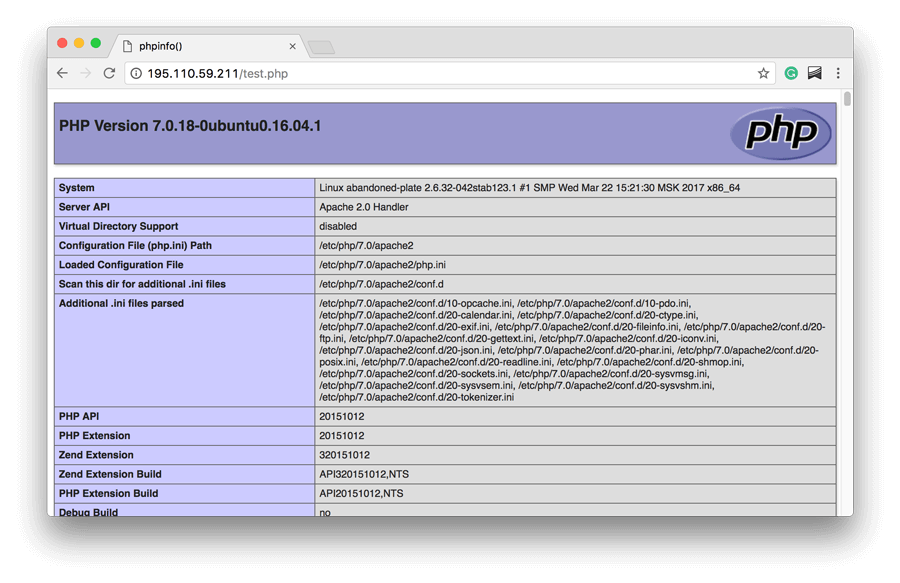Open the Grammarly extension
Screen dimensions: 900x583
tap(790, 73)
